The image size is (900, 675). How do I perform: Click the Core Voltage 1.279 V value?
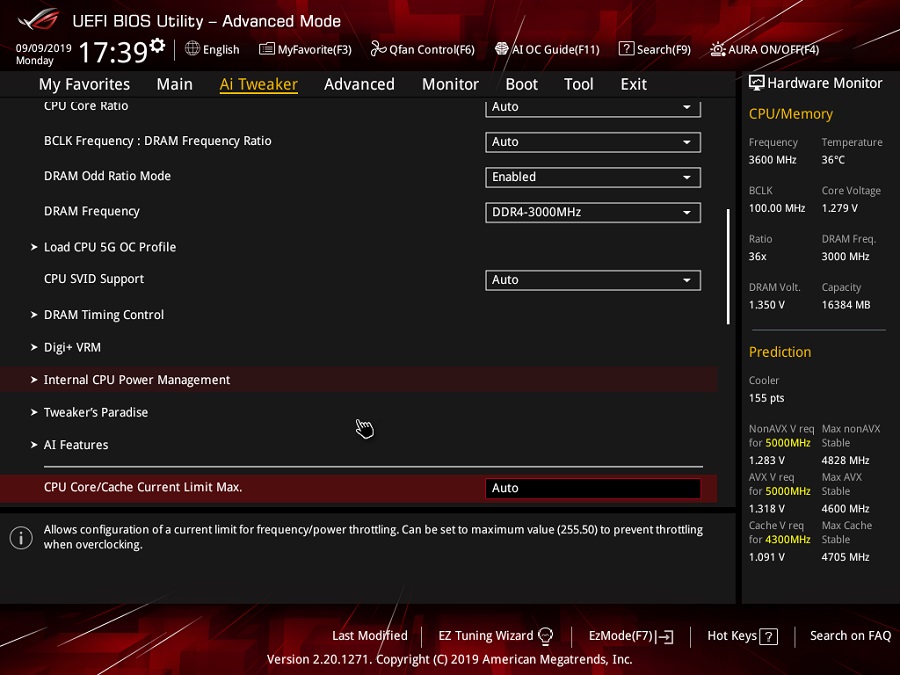839,208
